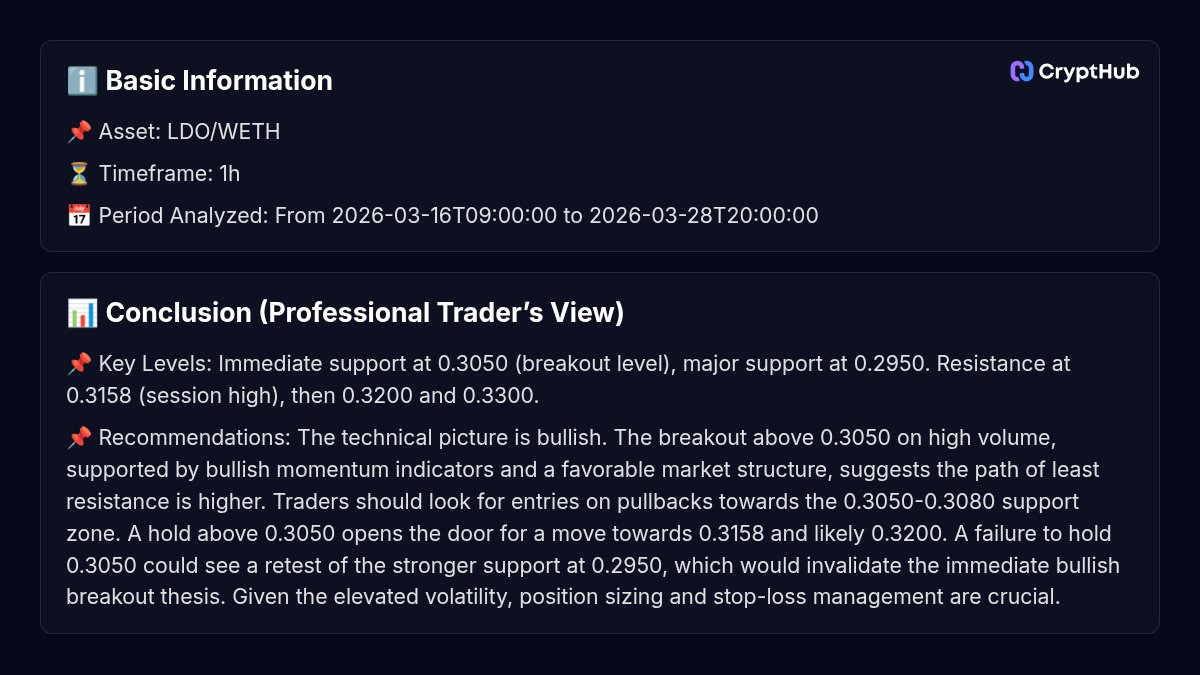Click the hourglass icon next to Timeframe

(79, 174)
